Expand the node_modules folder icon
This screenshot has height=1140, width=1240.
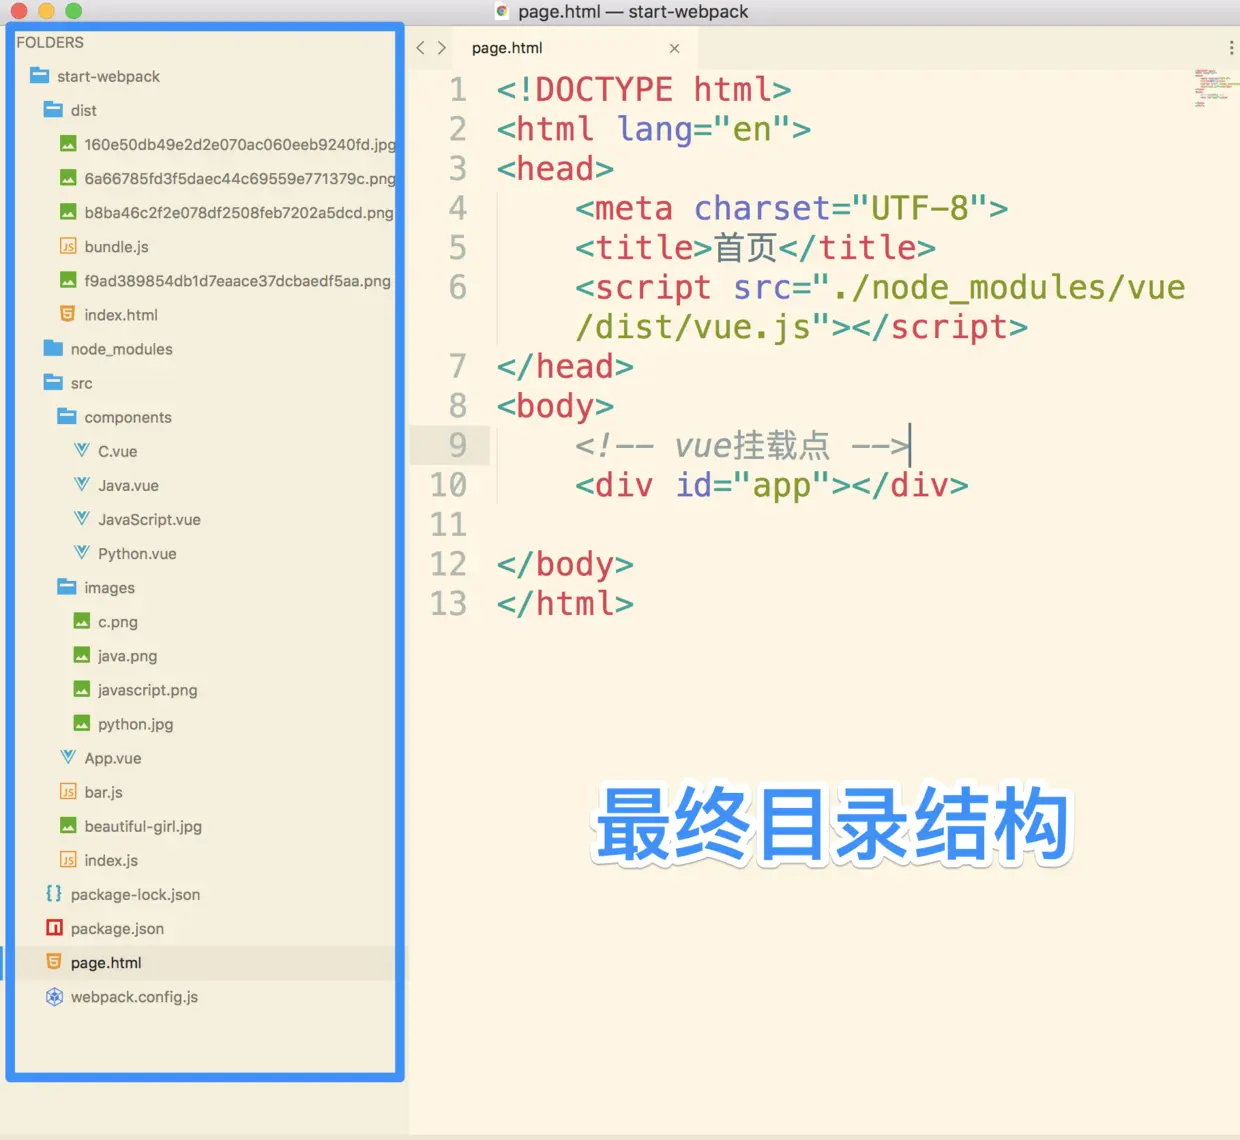coord(53,348)
